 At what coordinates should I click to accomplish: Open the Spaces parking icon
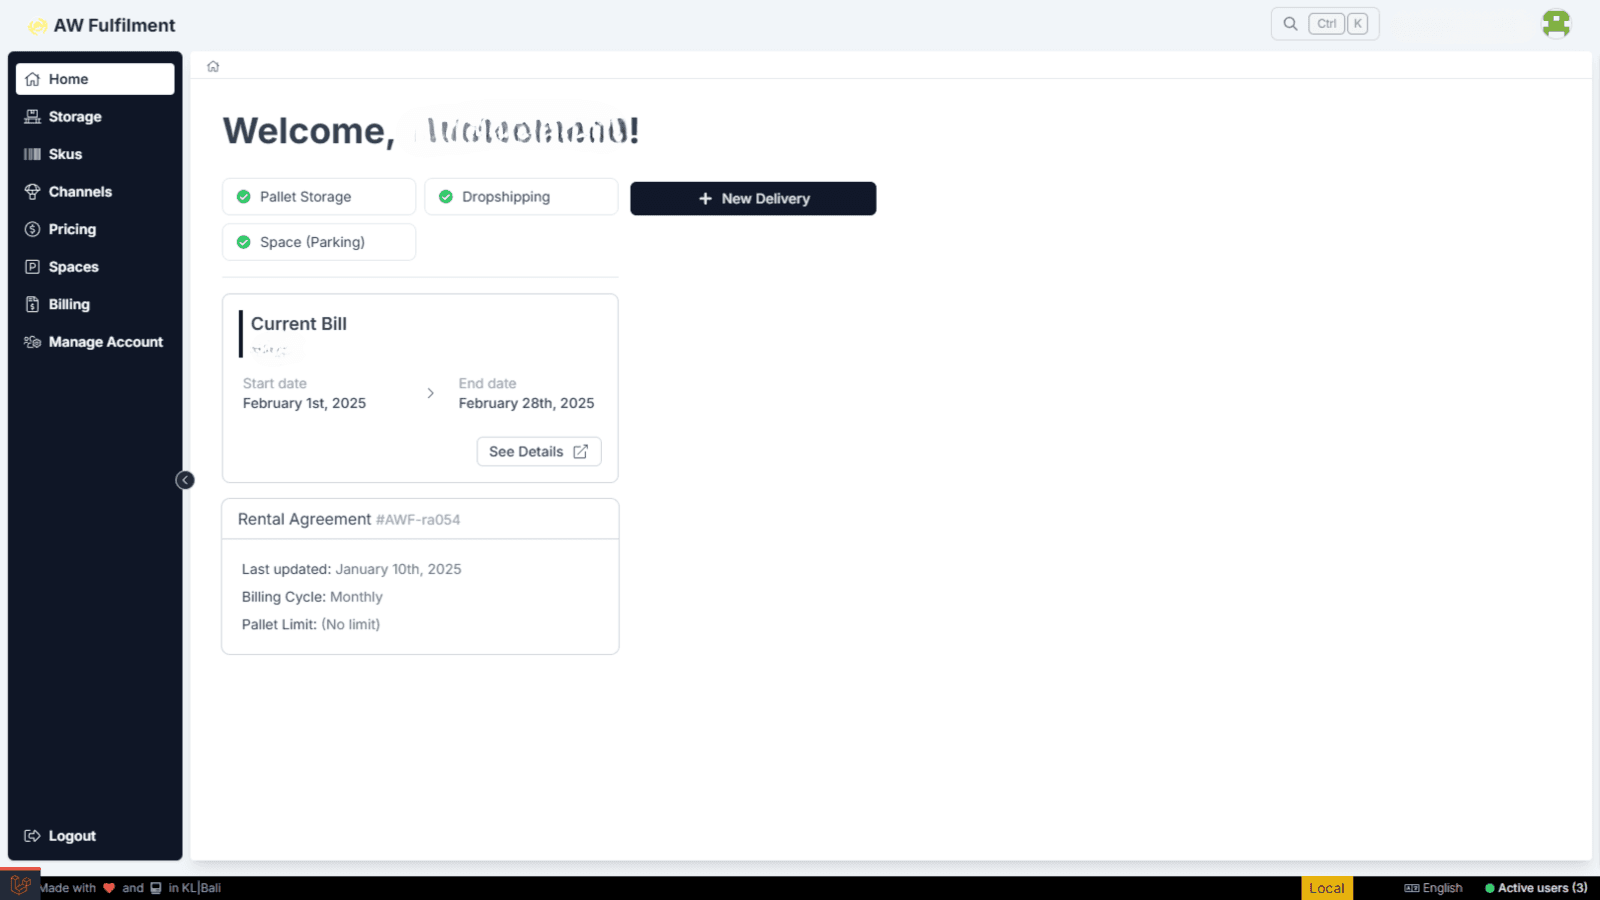click(32, 267)
